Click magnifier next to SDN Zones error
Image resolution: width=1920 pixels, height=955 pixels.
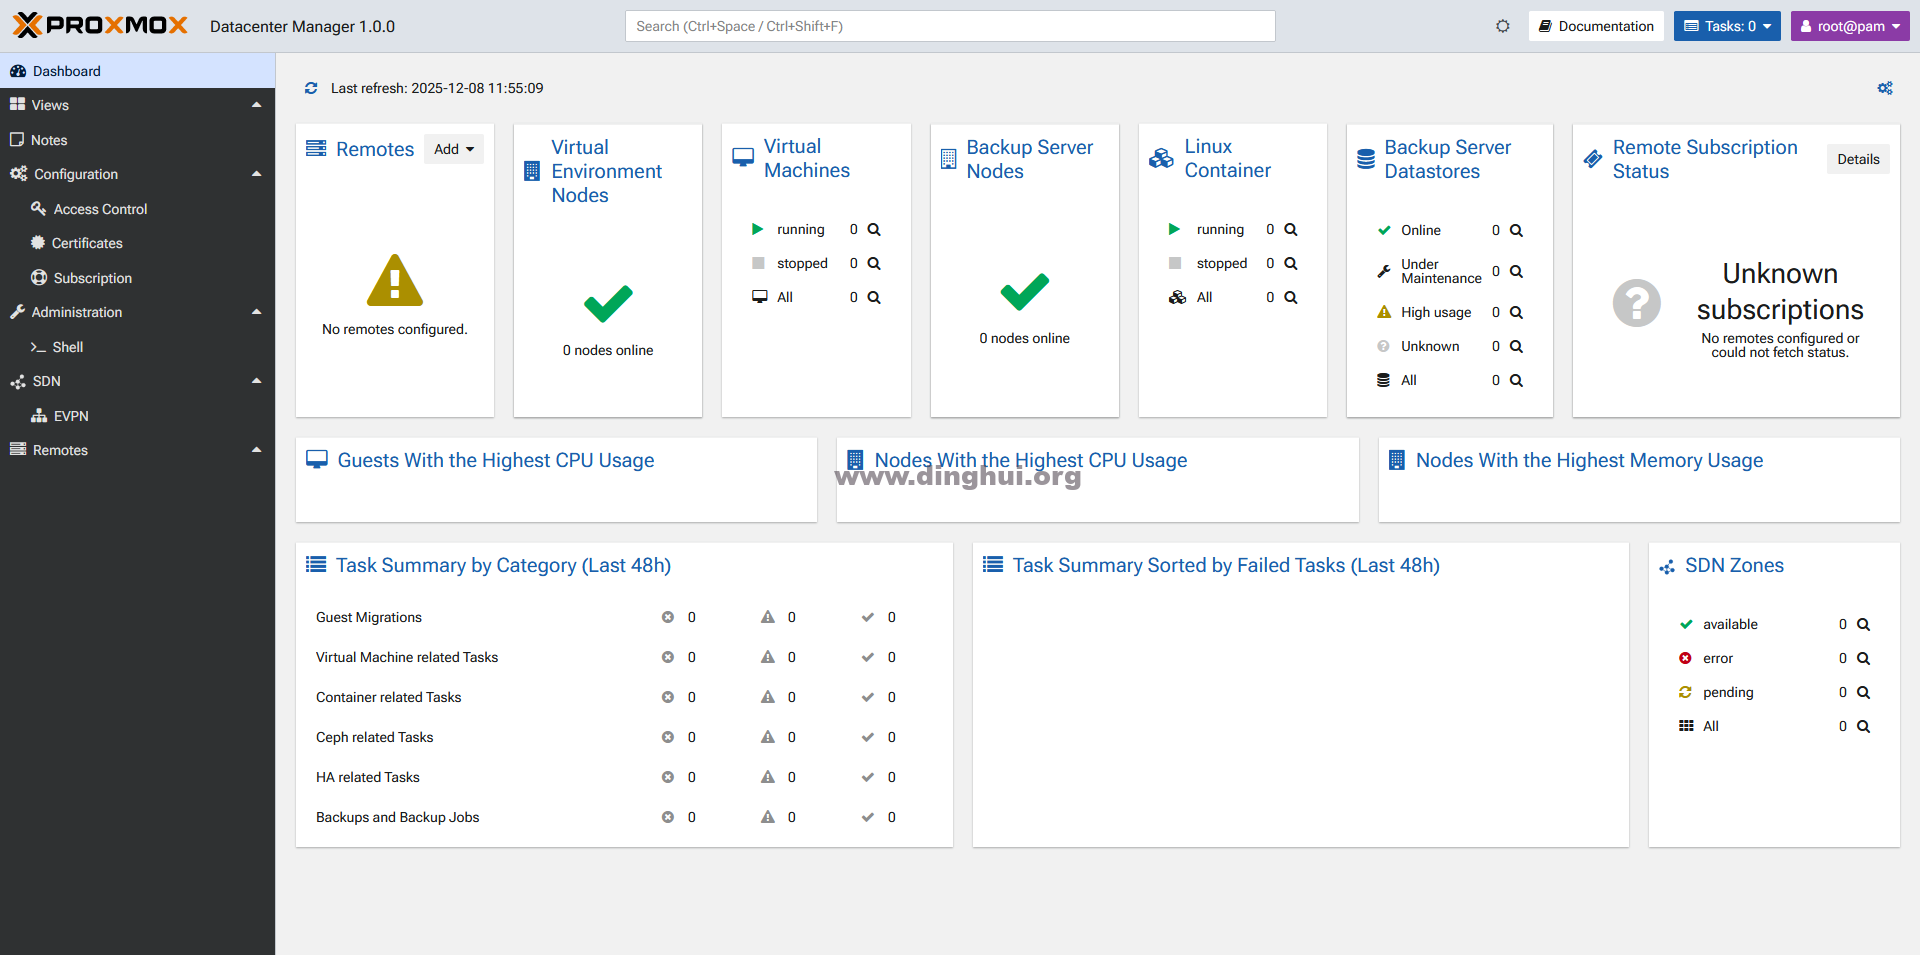(x=1863, y=658)
